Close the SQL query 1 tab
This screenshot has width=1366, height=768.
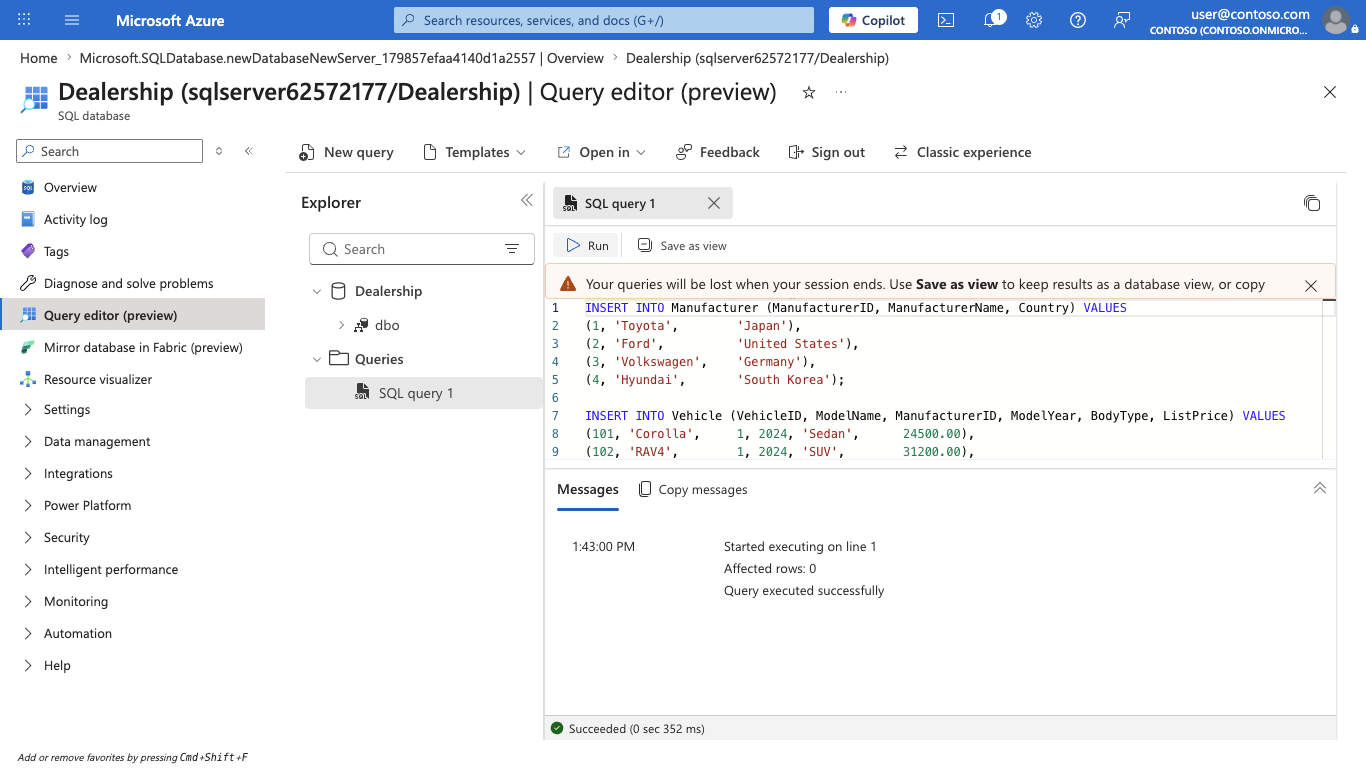coord(714,203)
